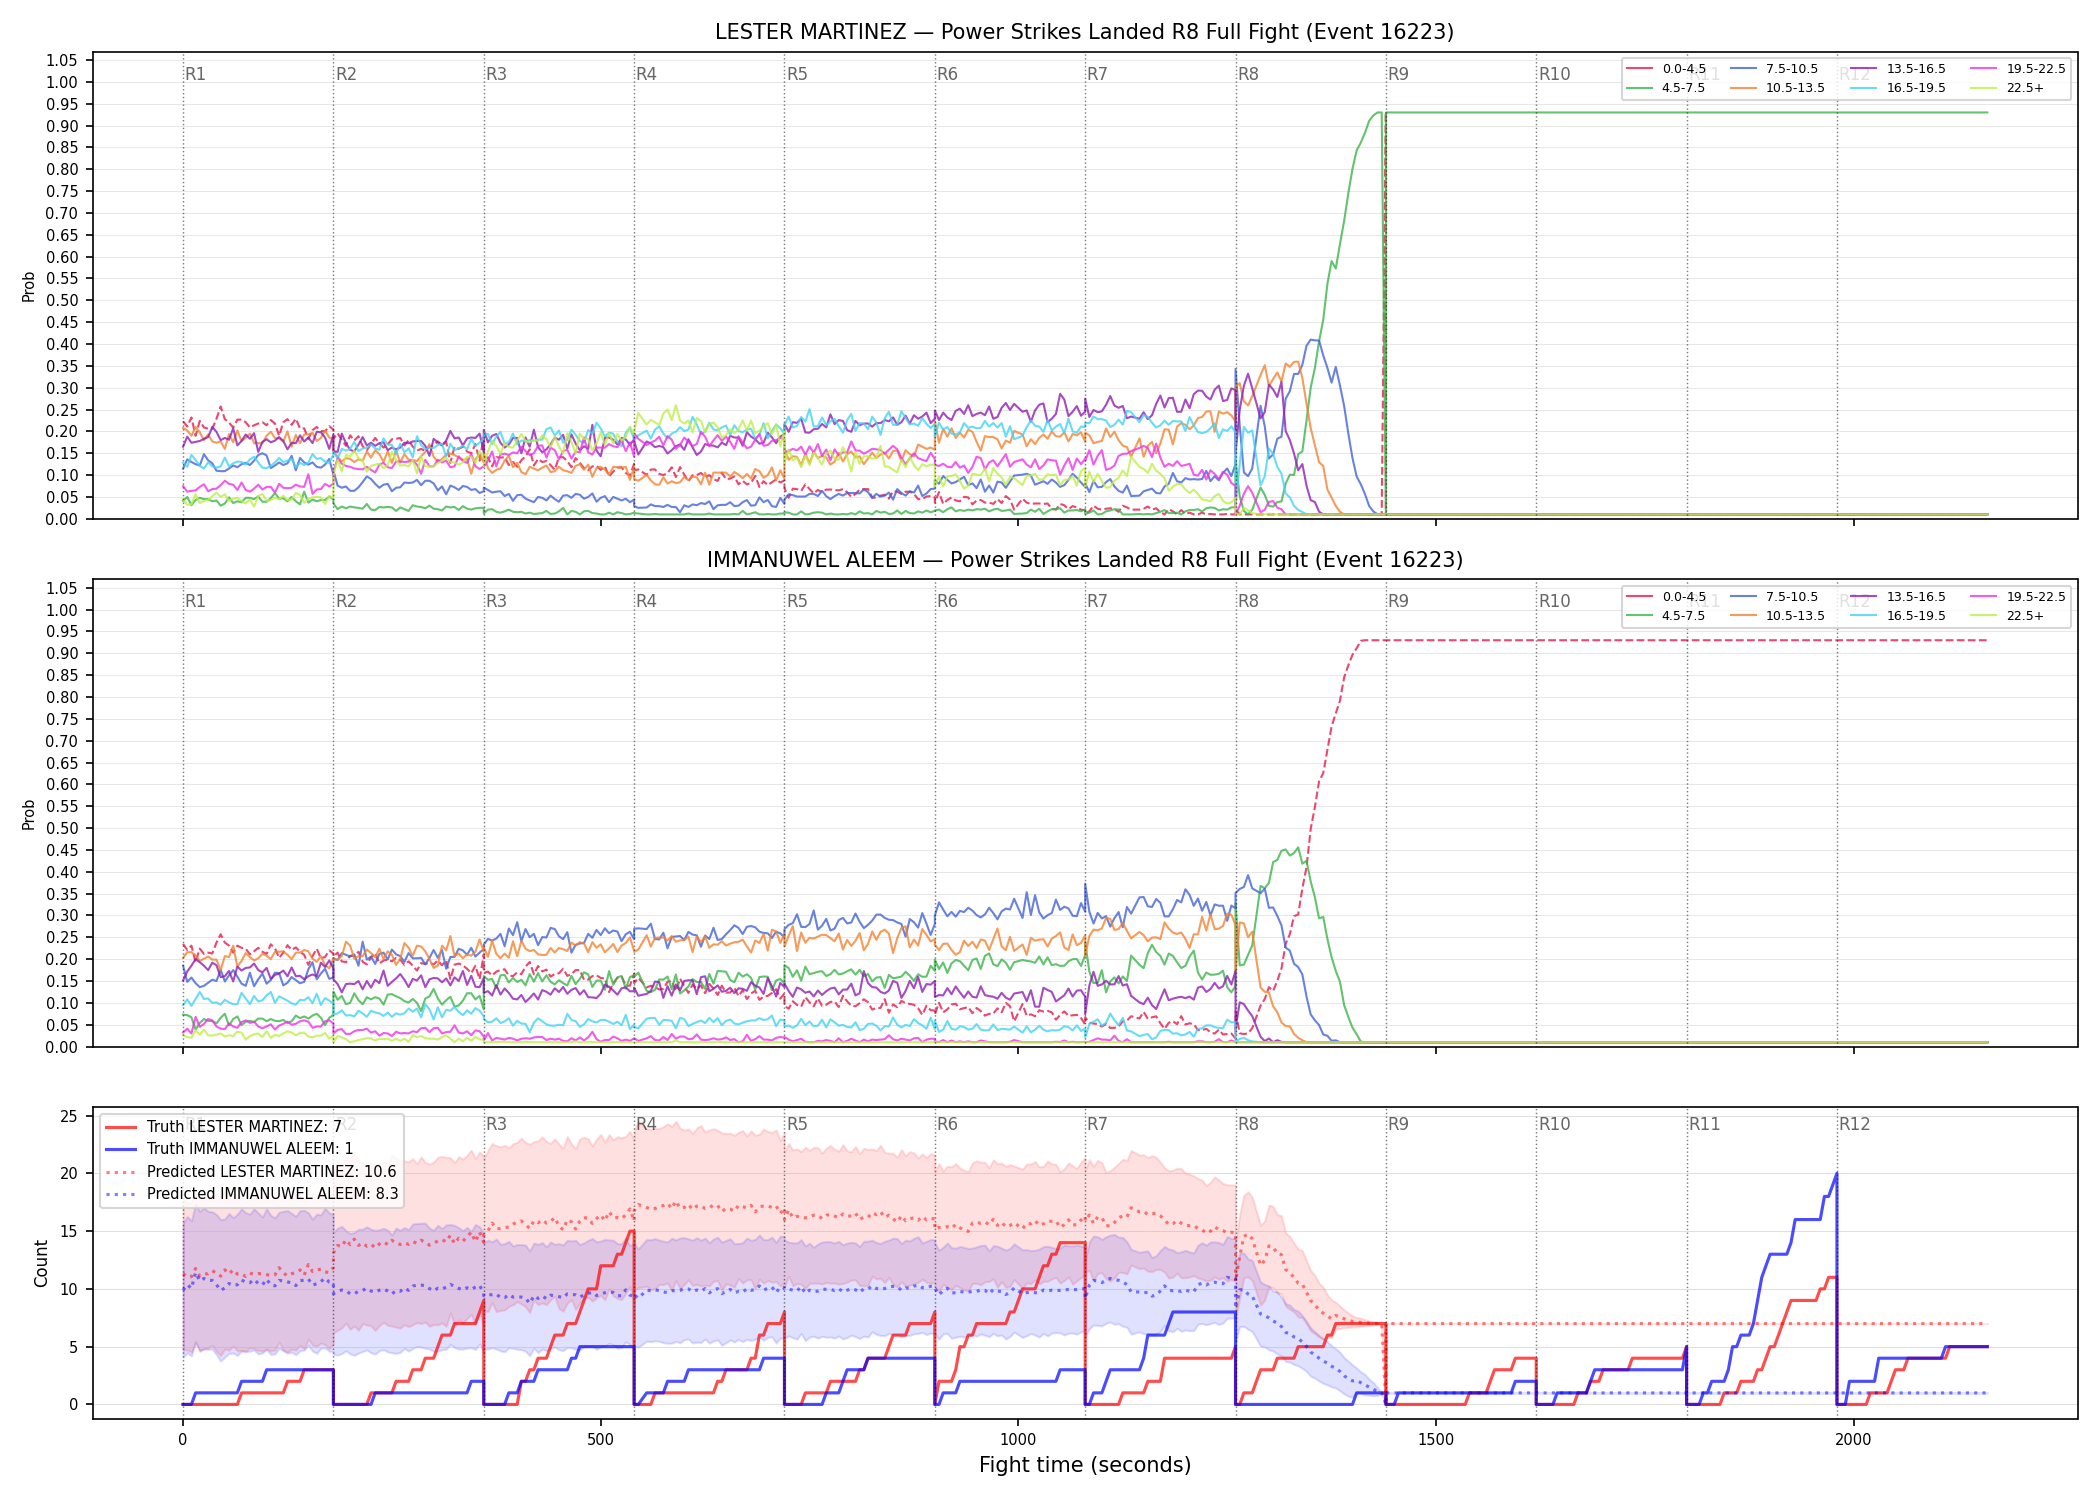Screen dimensions: 2100x1500
Task: Click the 1500 tick label on x-axis
Action: pyautogui.click(x=1436, y=1440)
